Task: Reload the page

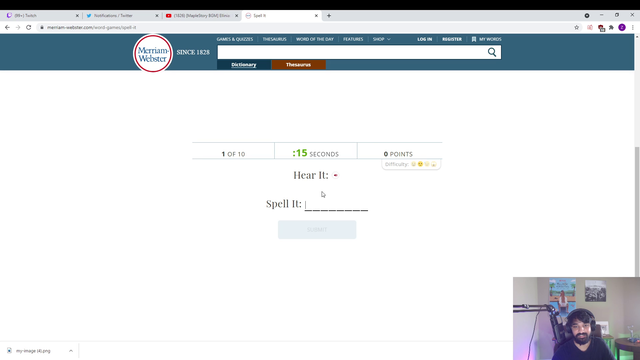Action: point(29,27)
